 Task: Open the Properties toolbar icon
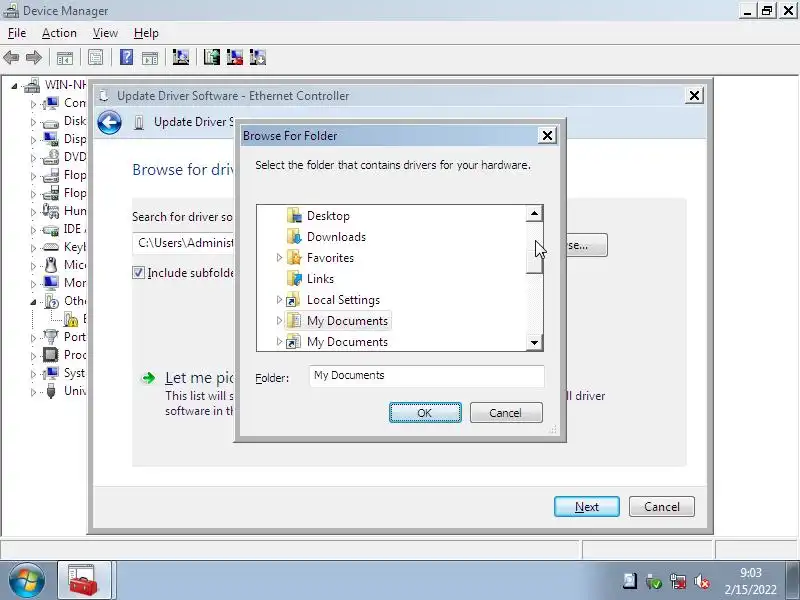(95, 57)
